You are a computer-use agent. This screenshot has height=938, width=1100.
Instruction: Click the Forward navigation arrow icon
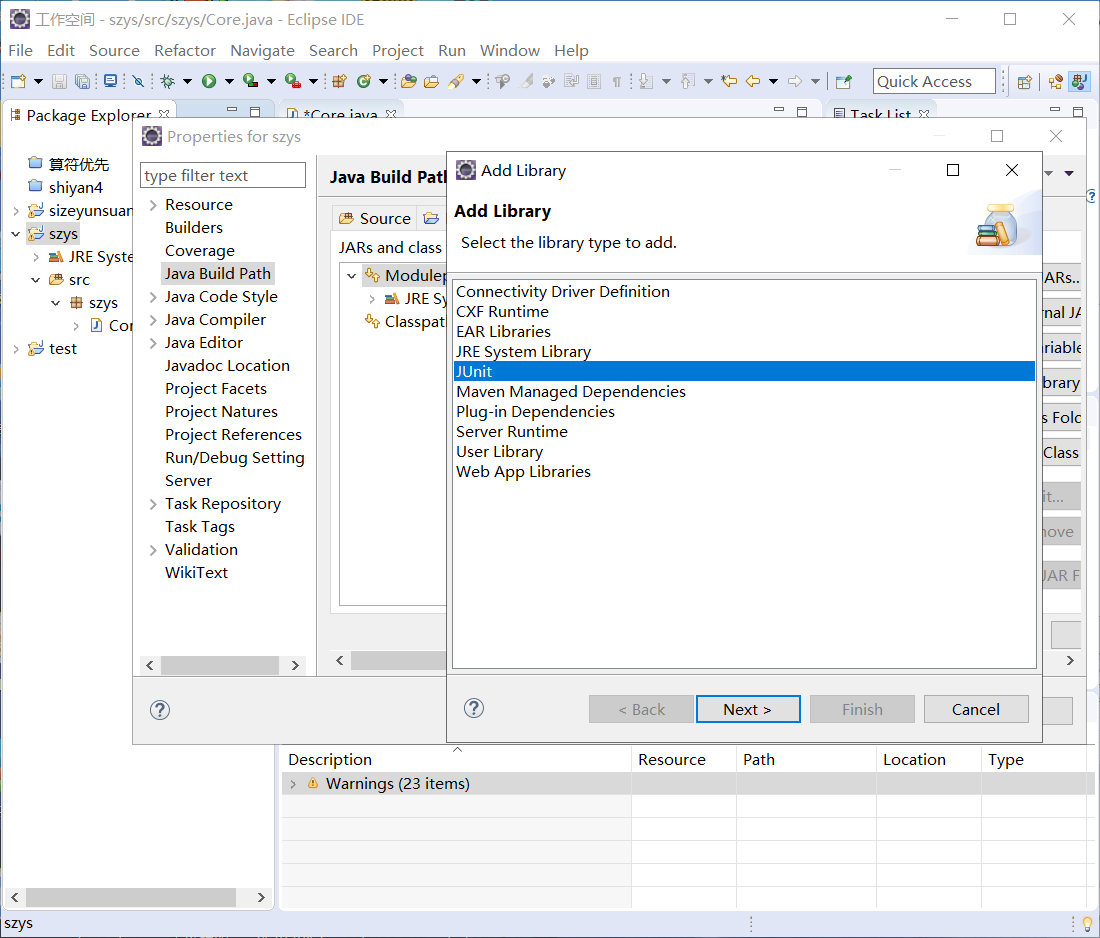tap(795, 81)
